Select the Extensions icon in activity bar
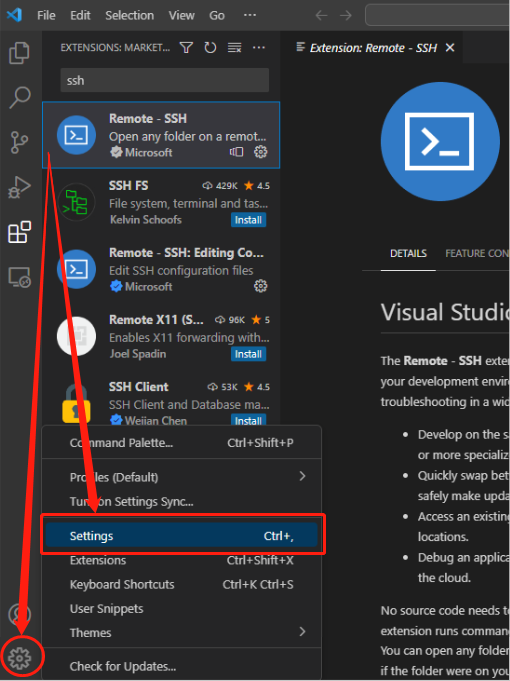Screen dimensions: 510x681 (20, 232)
